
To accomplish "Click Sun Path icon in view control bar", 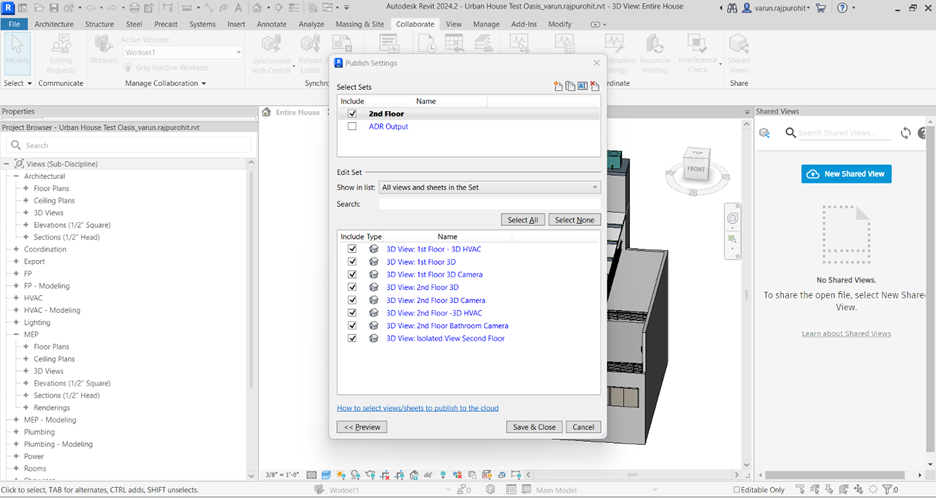I will click(x=340, y=475).
